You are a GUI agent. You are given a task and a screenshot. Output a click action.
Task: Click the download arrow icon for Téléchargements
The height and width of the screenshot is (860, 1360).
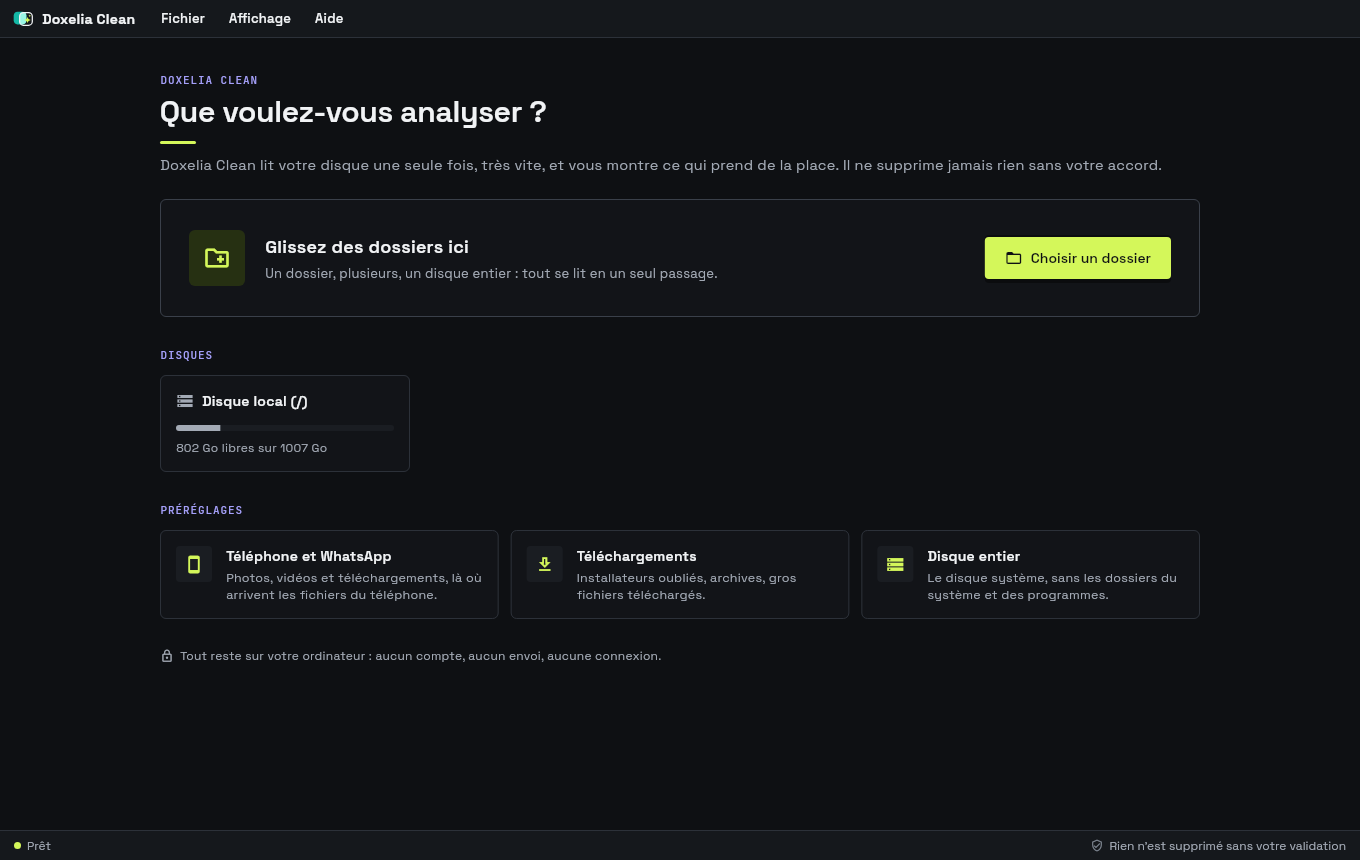pyautogui.click(x=545, y=564)
